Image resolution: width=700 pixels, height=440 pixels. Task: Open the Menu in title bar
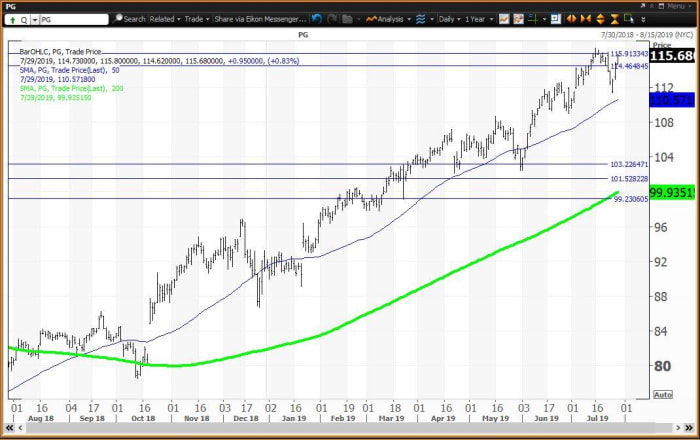pyautogui.click(x=676, y=5)
